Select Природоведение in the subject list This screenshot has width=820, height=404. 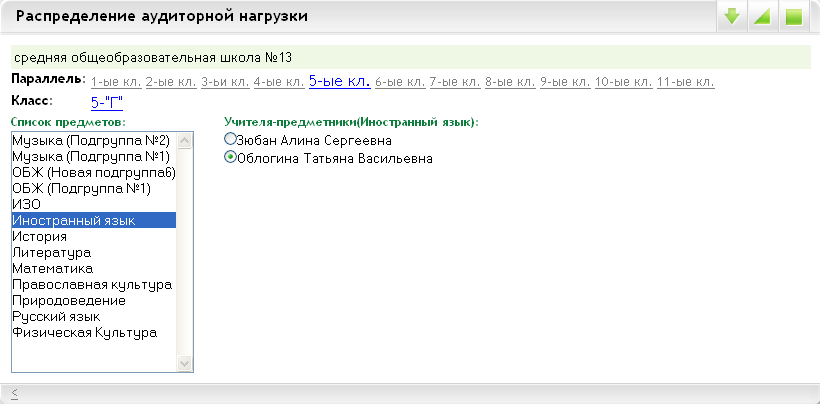tap(94, 301)
